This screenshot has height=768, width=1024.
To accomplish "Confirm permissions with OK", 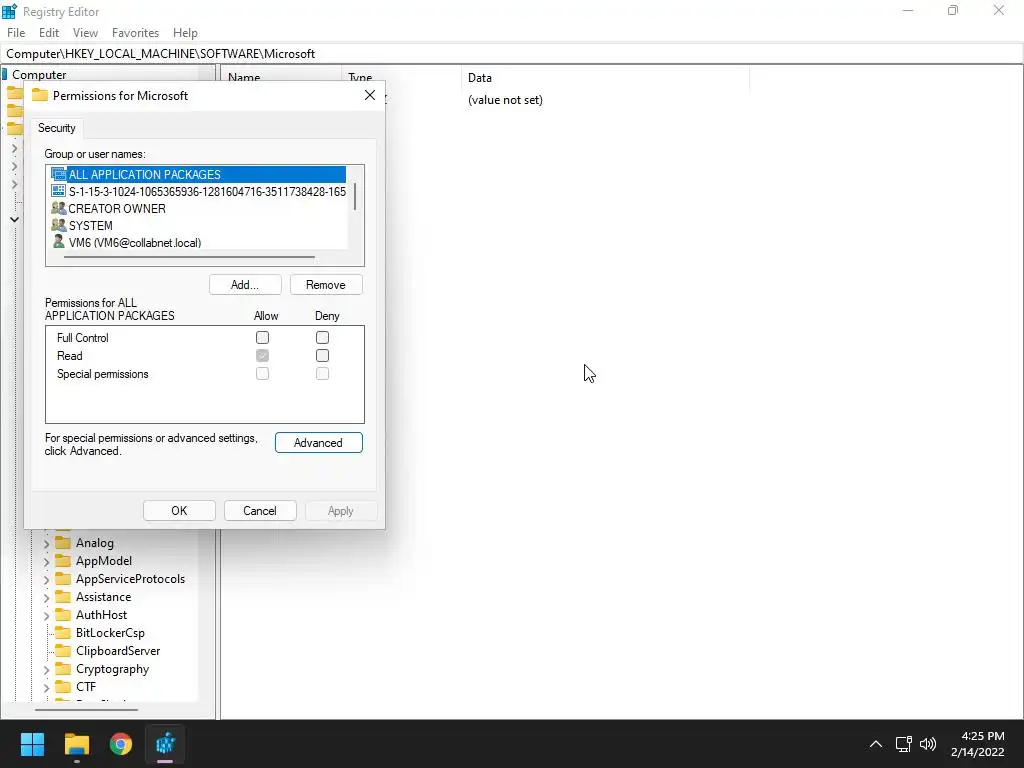I will click(179, 511).
